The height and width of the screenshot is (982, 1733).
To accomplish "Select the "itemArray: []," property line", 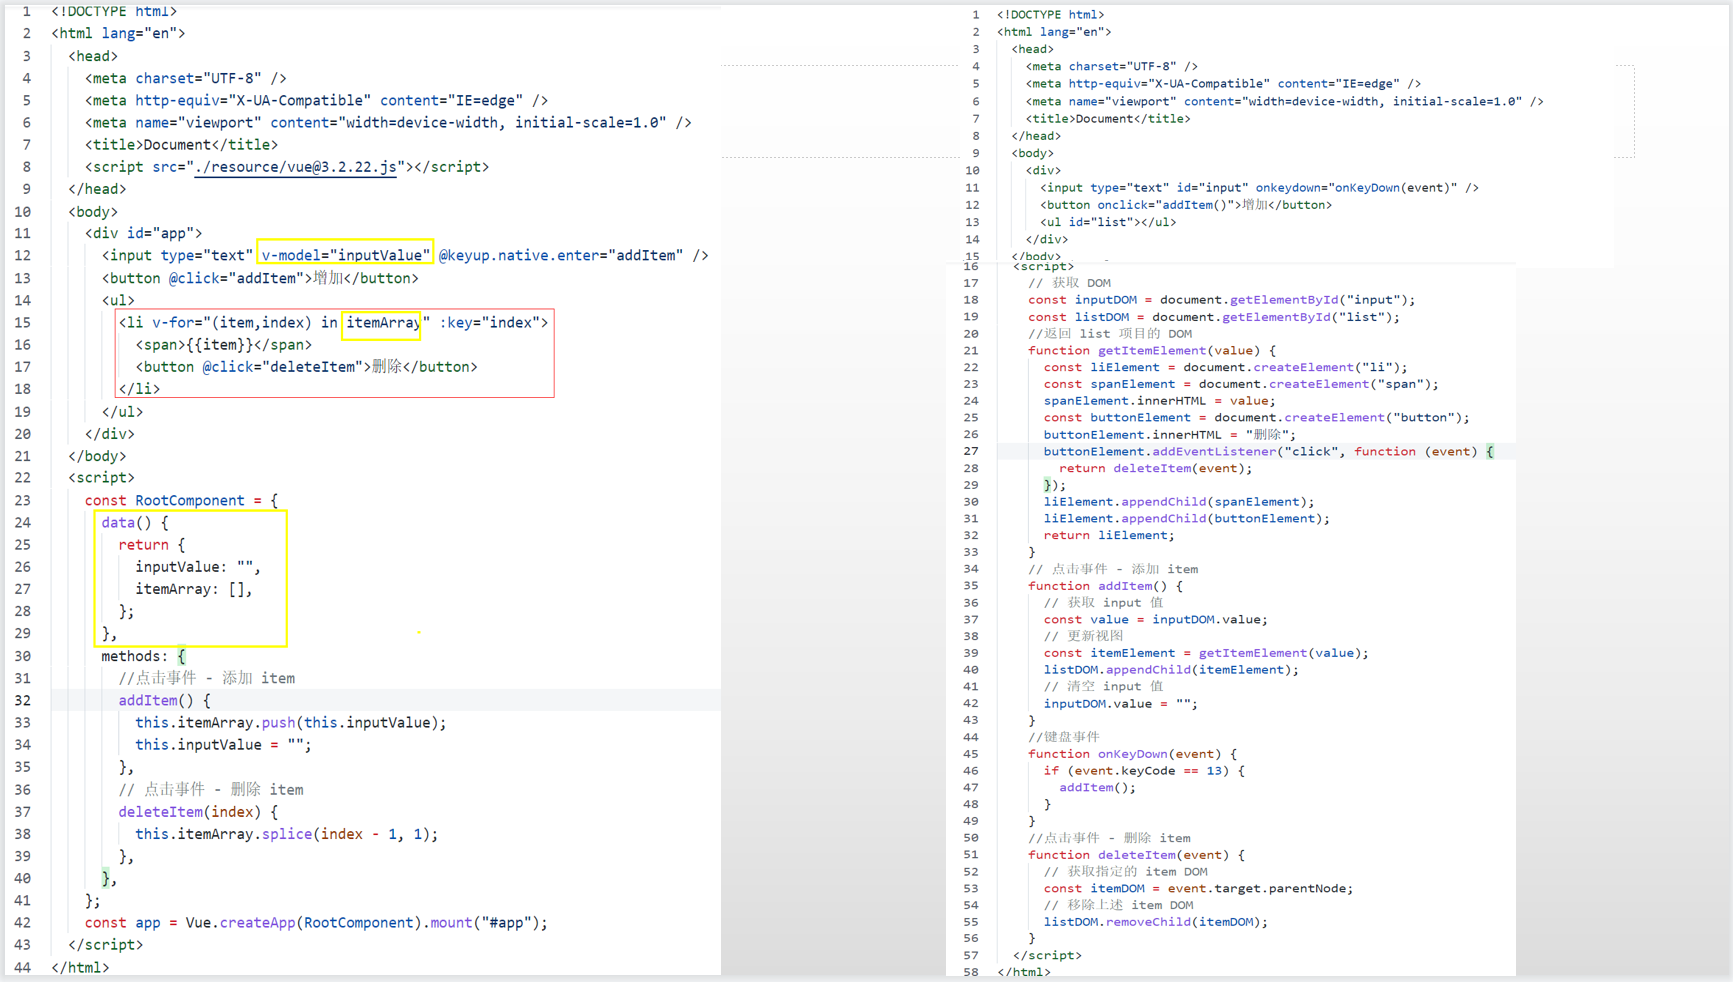I will [x=194, y=589].
